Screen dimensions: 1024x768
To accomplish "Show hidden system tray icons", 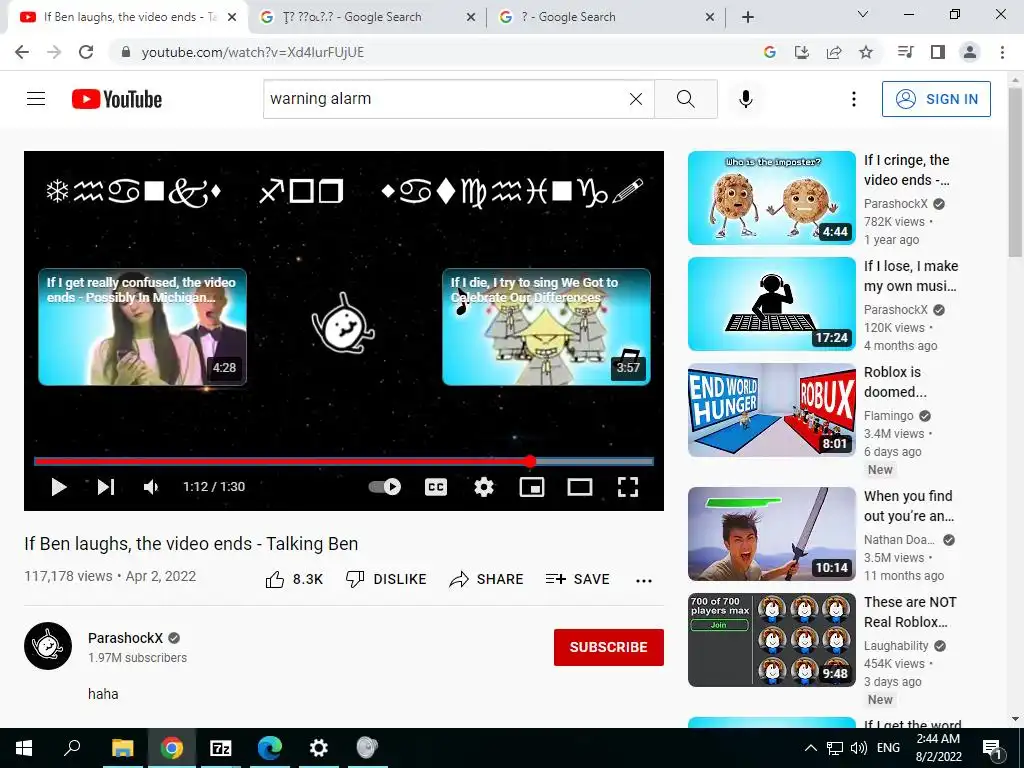I will [x=810, y=748].
